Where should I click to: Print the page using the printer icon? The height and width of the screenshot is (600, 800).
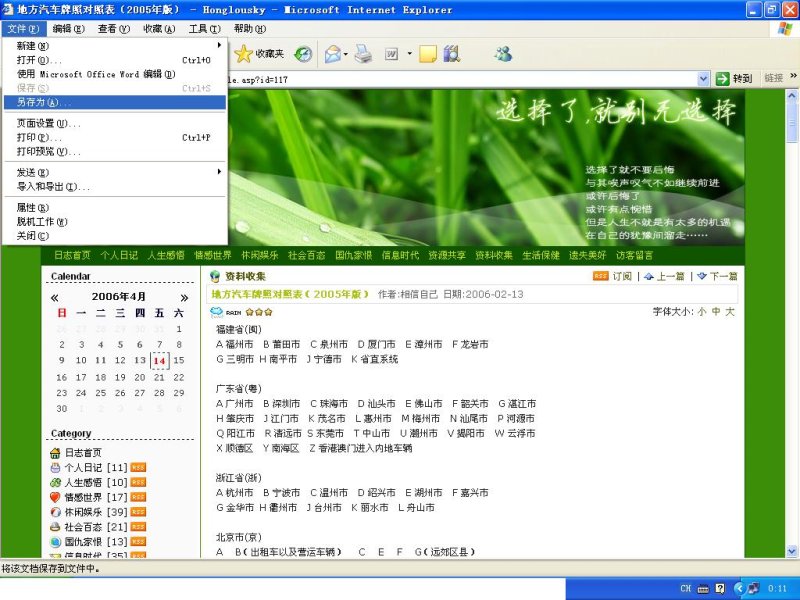pyautogui.click(x=363, y=56)
